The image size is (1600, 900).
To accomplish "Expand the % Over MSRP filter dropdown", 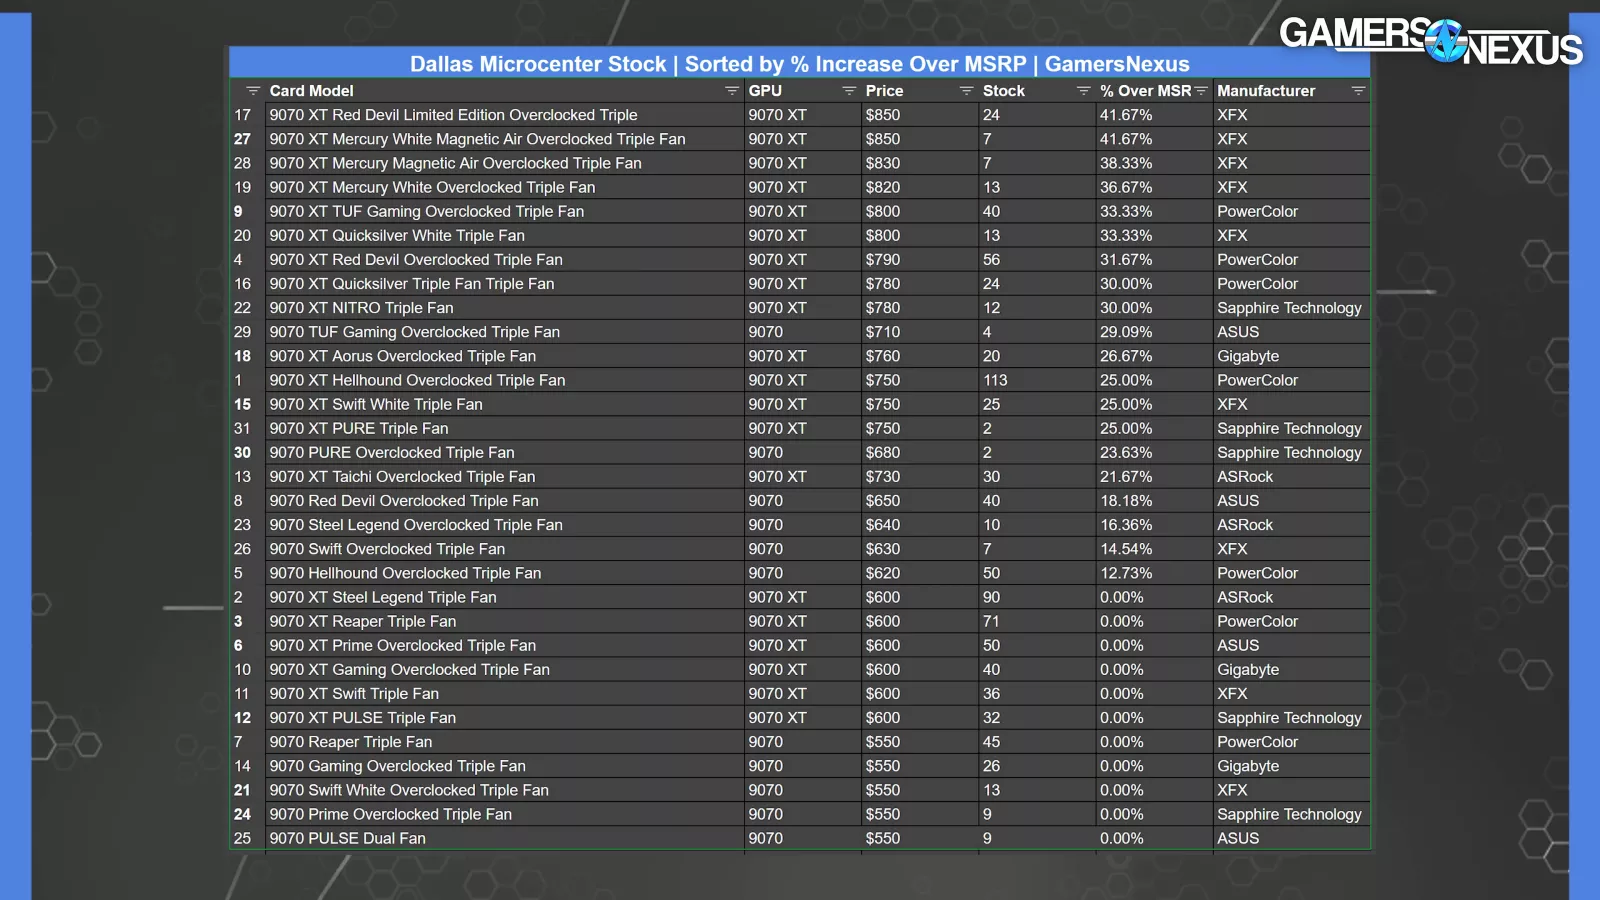I will [x=1201, y=91].
